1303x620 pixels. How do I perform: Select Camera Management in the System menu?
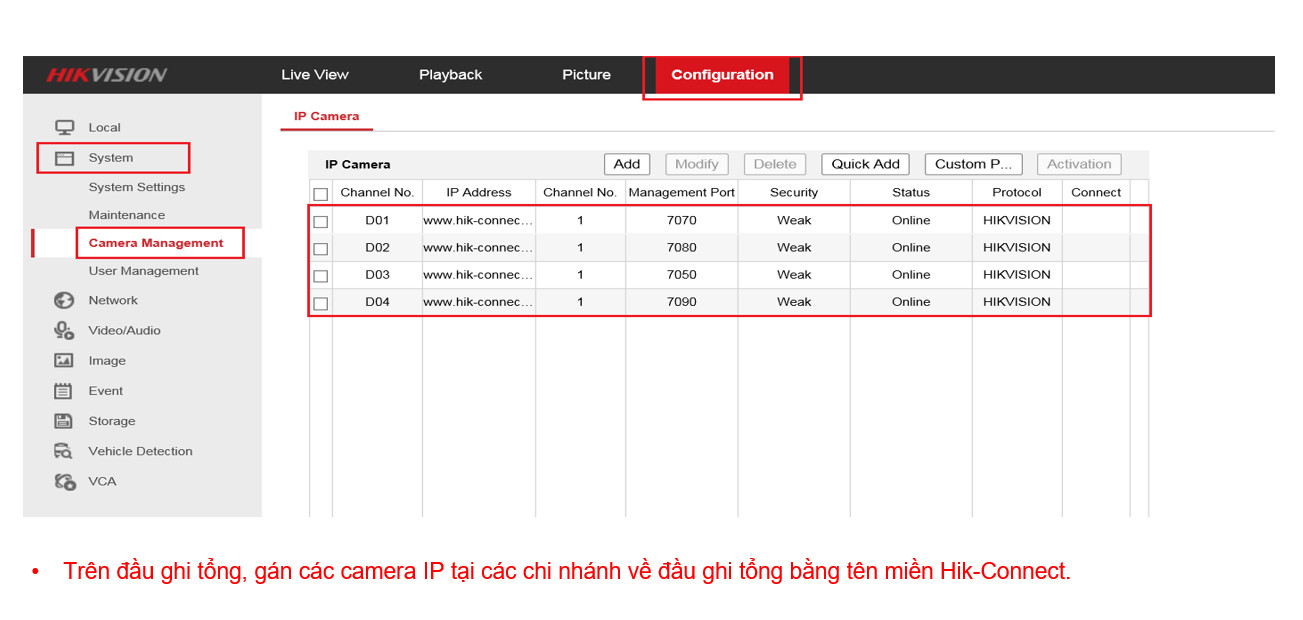(x=156, y=243)
